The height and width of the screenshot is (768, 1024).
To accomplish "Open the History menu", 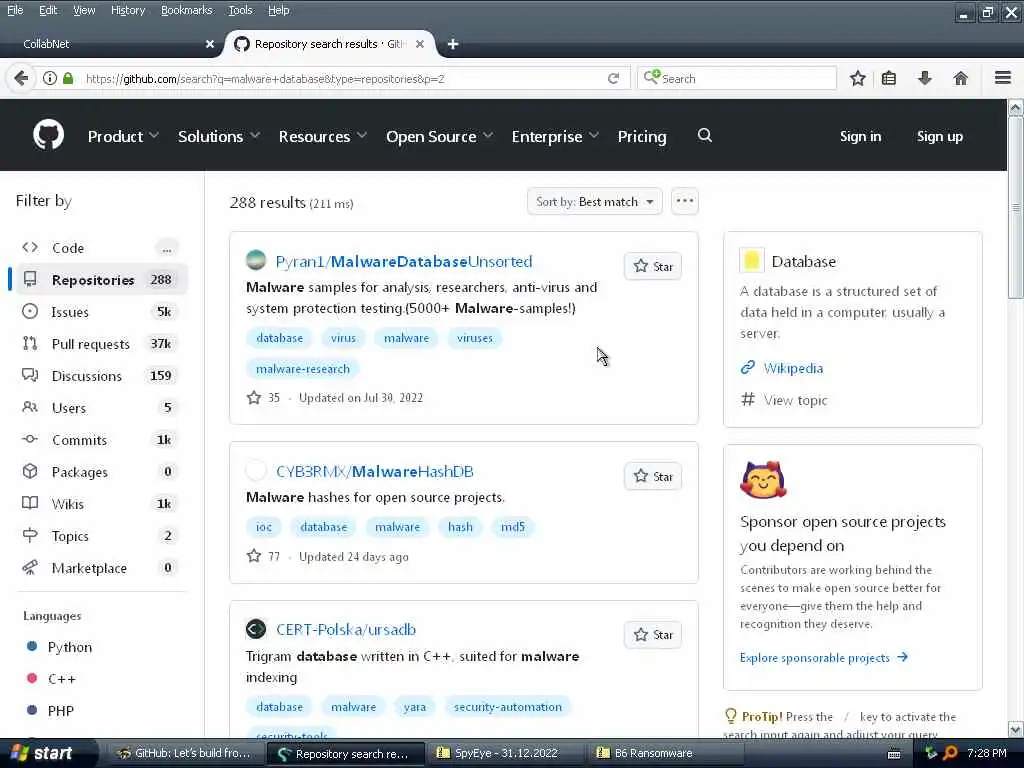I will pos(127,10).
